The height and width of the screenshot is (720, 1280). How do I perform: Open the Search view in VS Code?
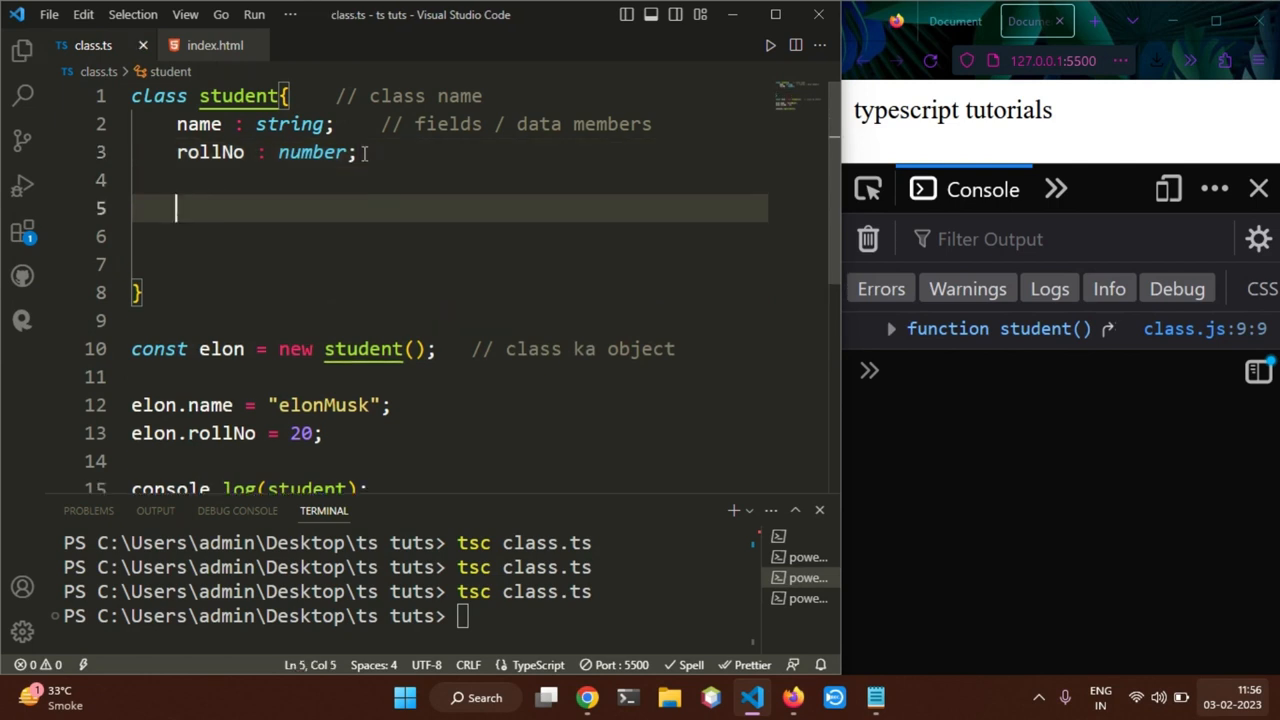click(x=22, y=95)
